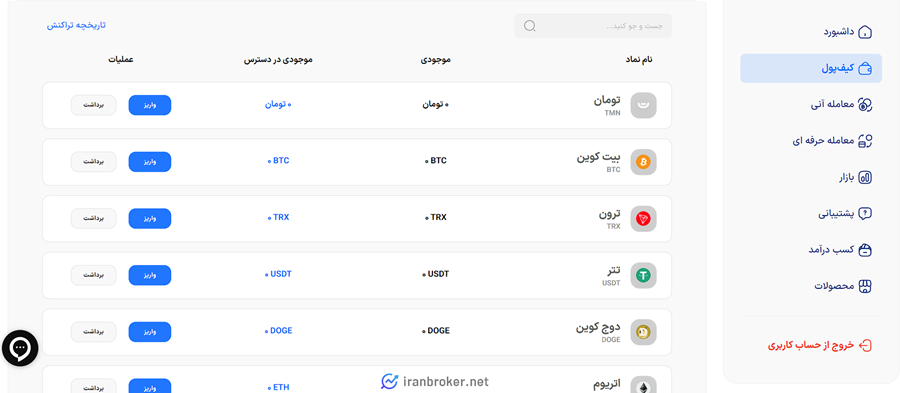Click the اتریوم coin name

(x=606, y=384)
